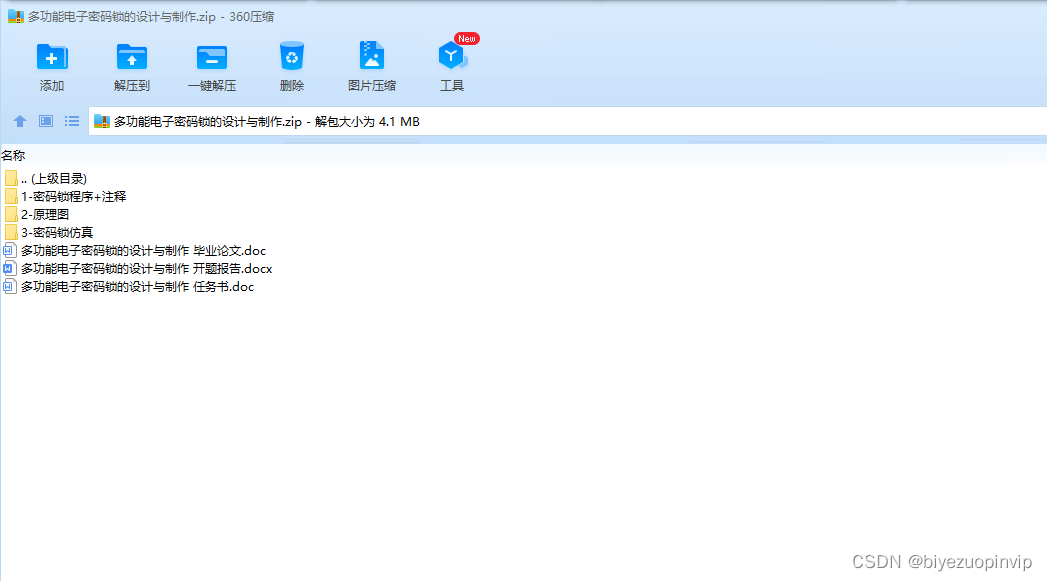Select the .. (上级目录) entry
This screenshot has height=581, width=1047.
tap(53, 178)
